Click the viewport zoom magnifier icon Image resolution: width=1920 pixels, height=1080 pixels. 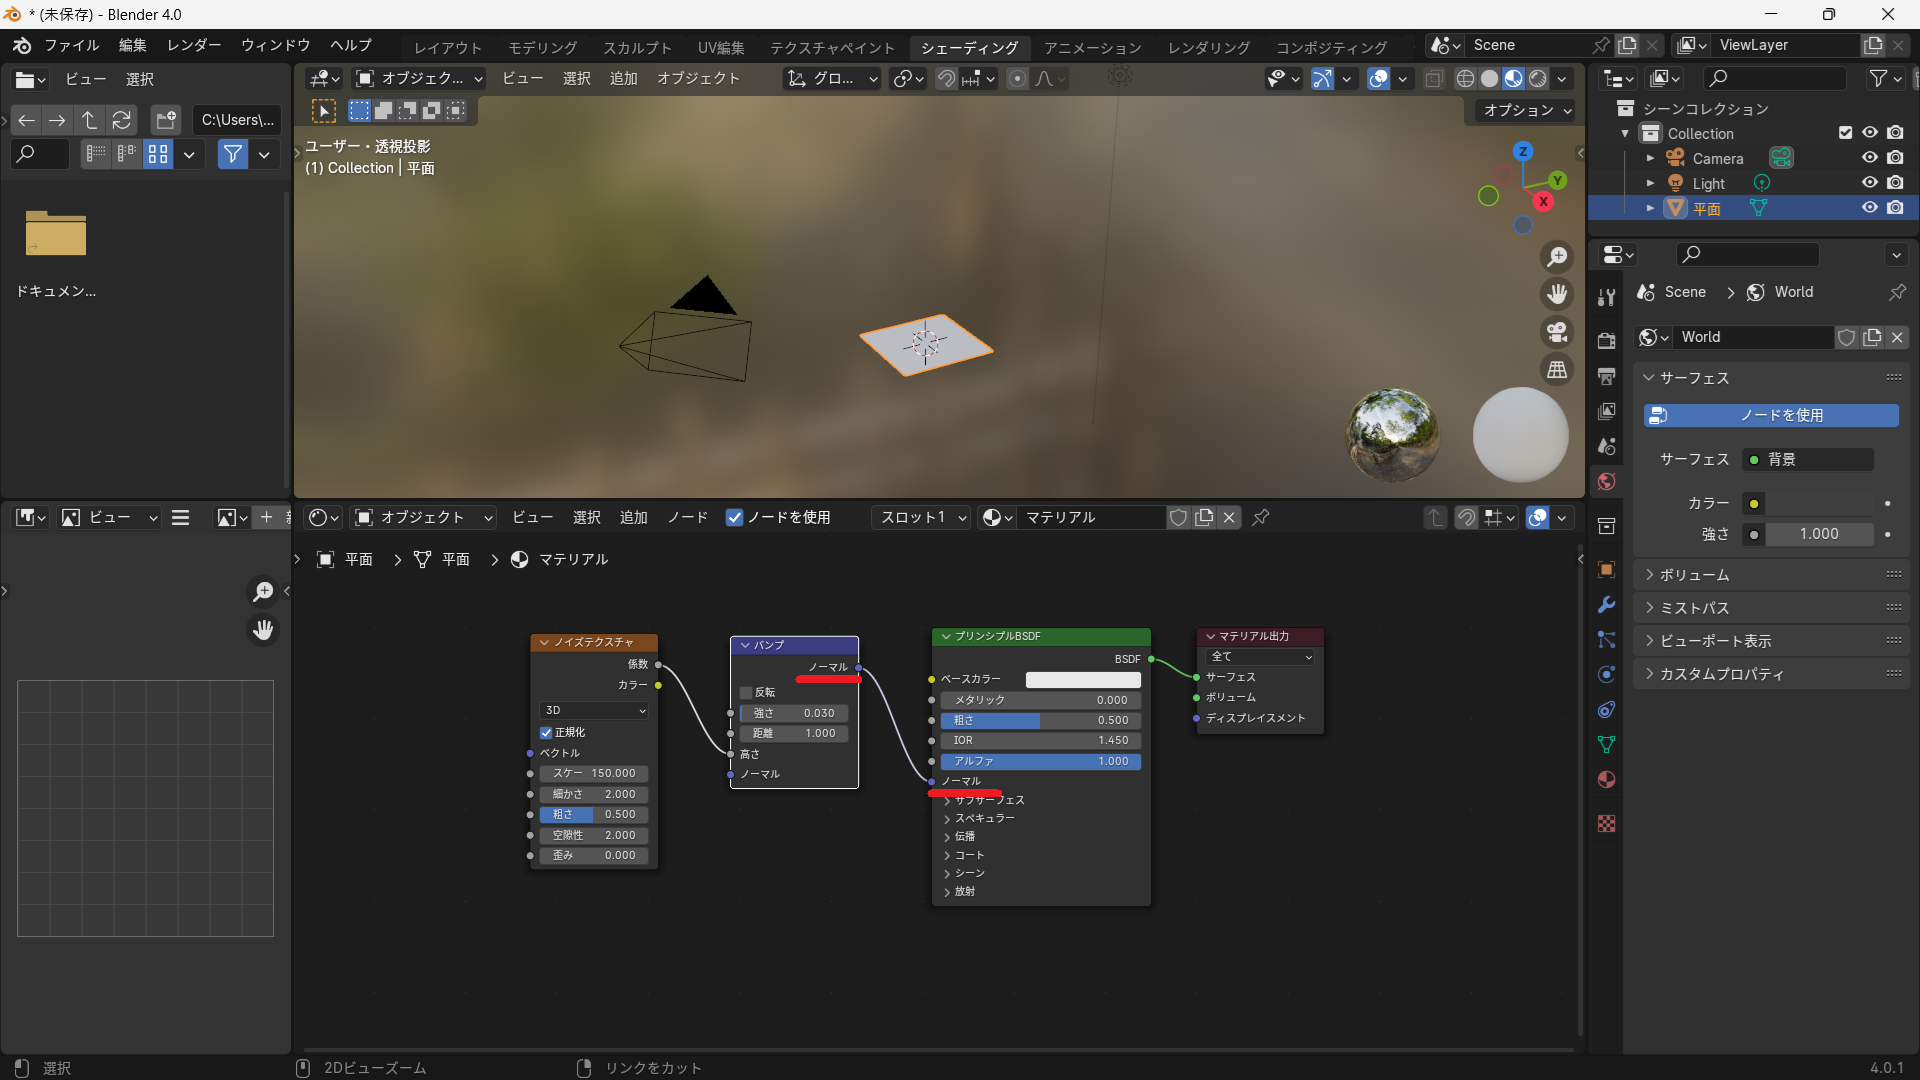pyautogui.click(x=1557, y=257)
